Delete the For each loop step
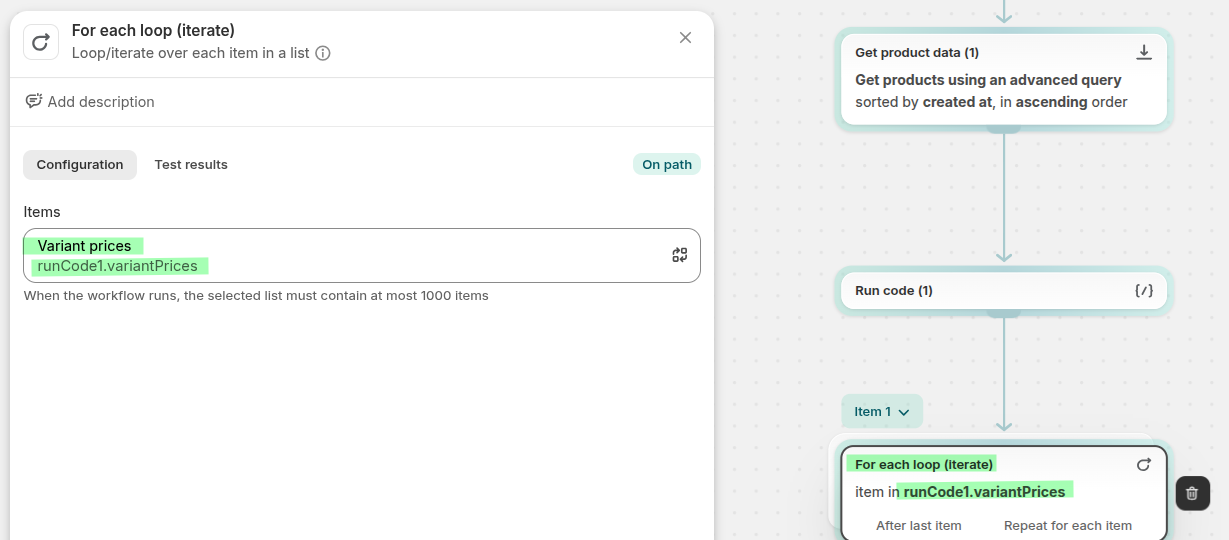 1192,493
